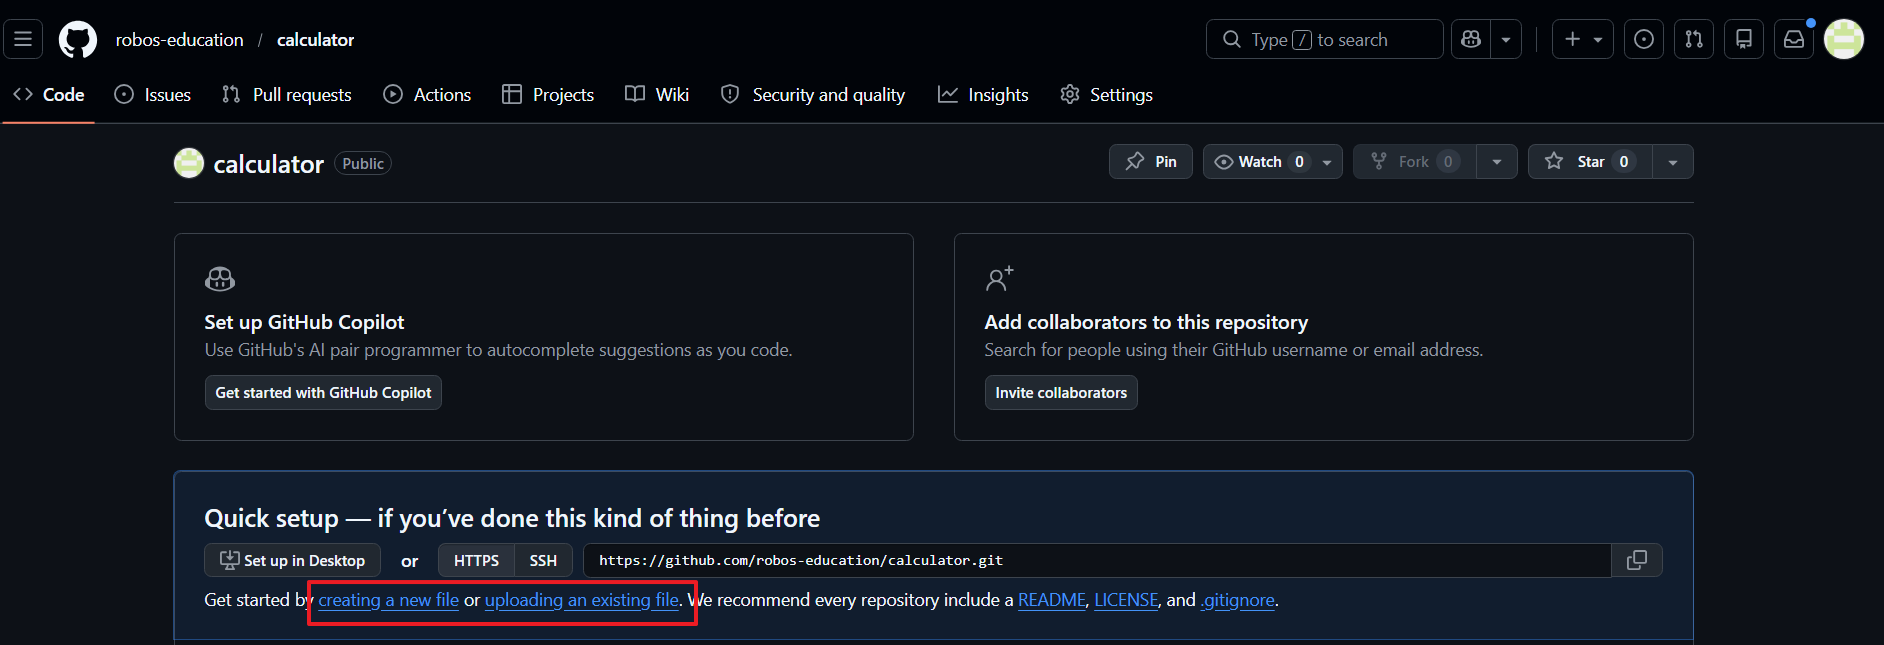Image resolution: width=1884 pixels, height=645 pixels.
Task: Select the Code tab
Action: 49,94
